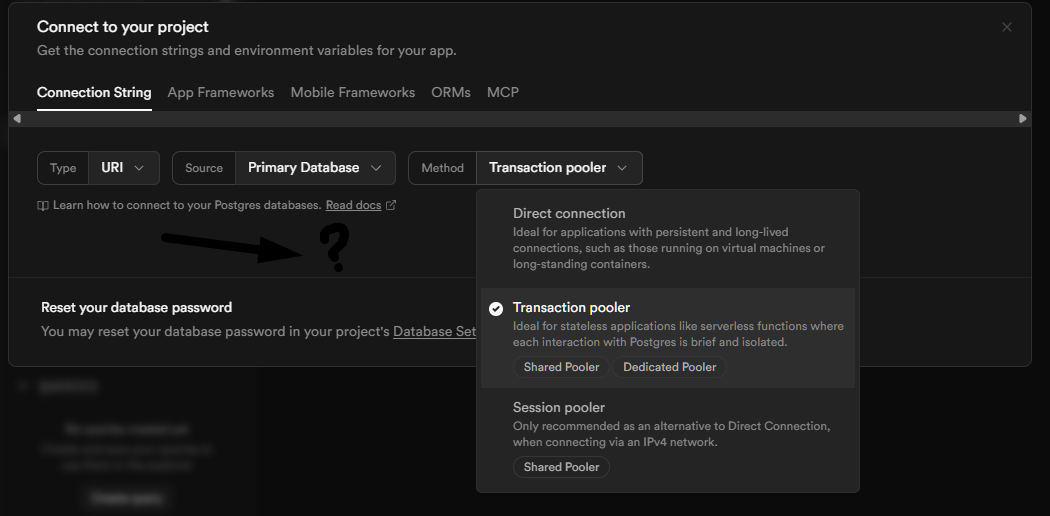1050x516 pixels.
Task: Follow the Database Settings link
Action: coord(435,331)
